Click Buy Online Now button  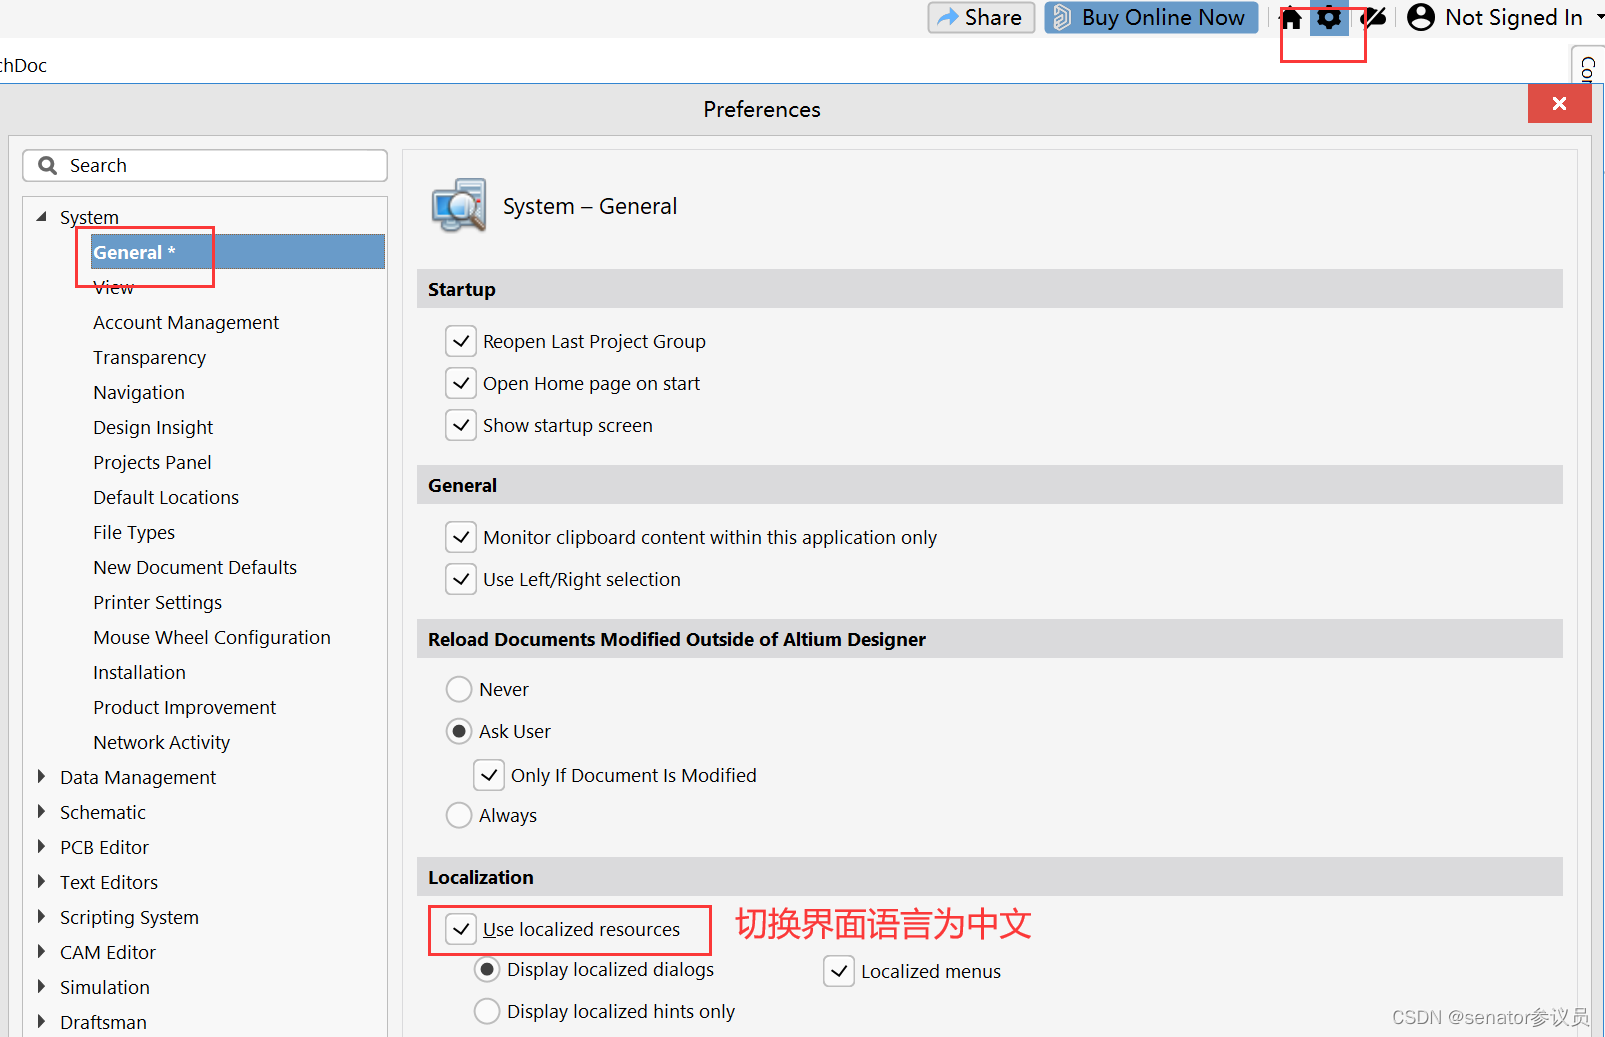coord(1151,17)
